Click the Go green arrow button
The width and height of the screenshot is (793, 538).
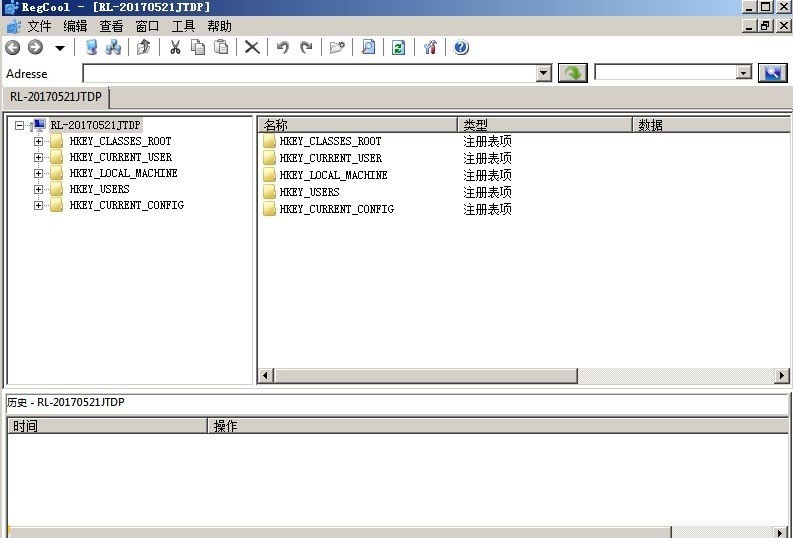[572, 73]
